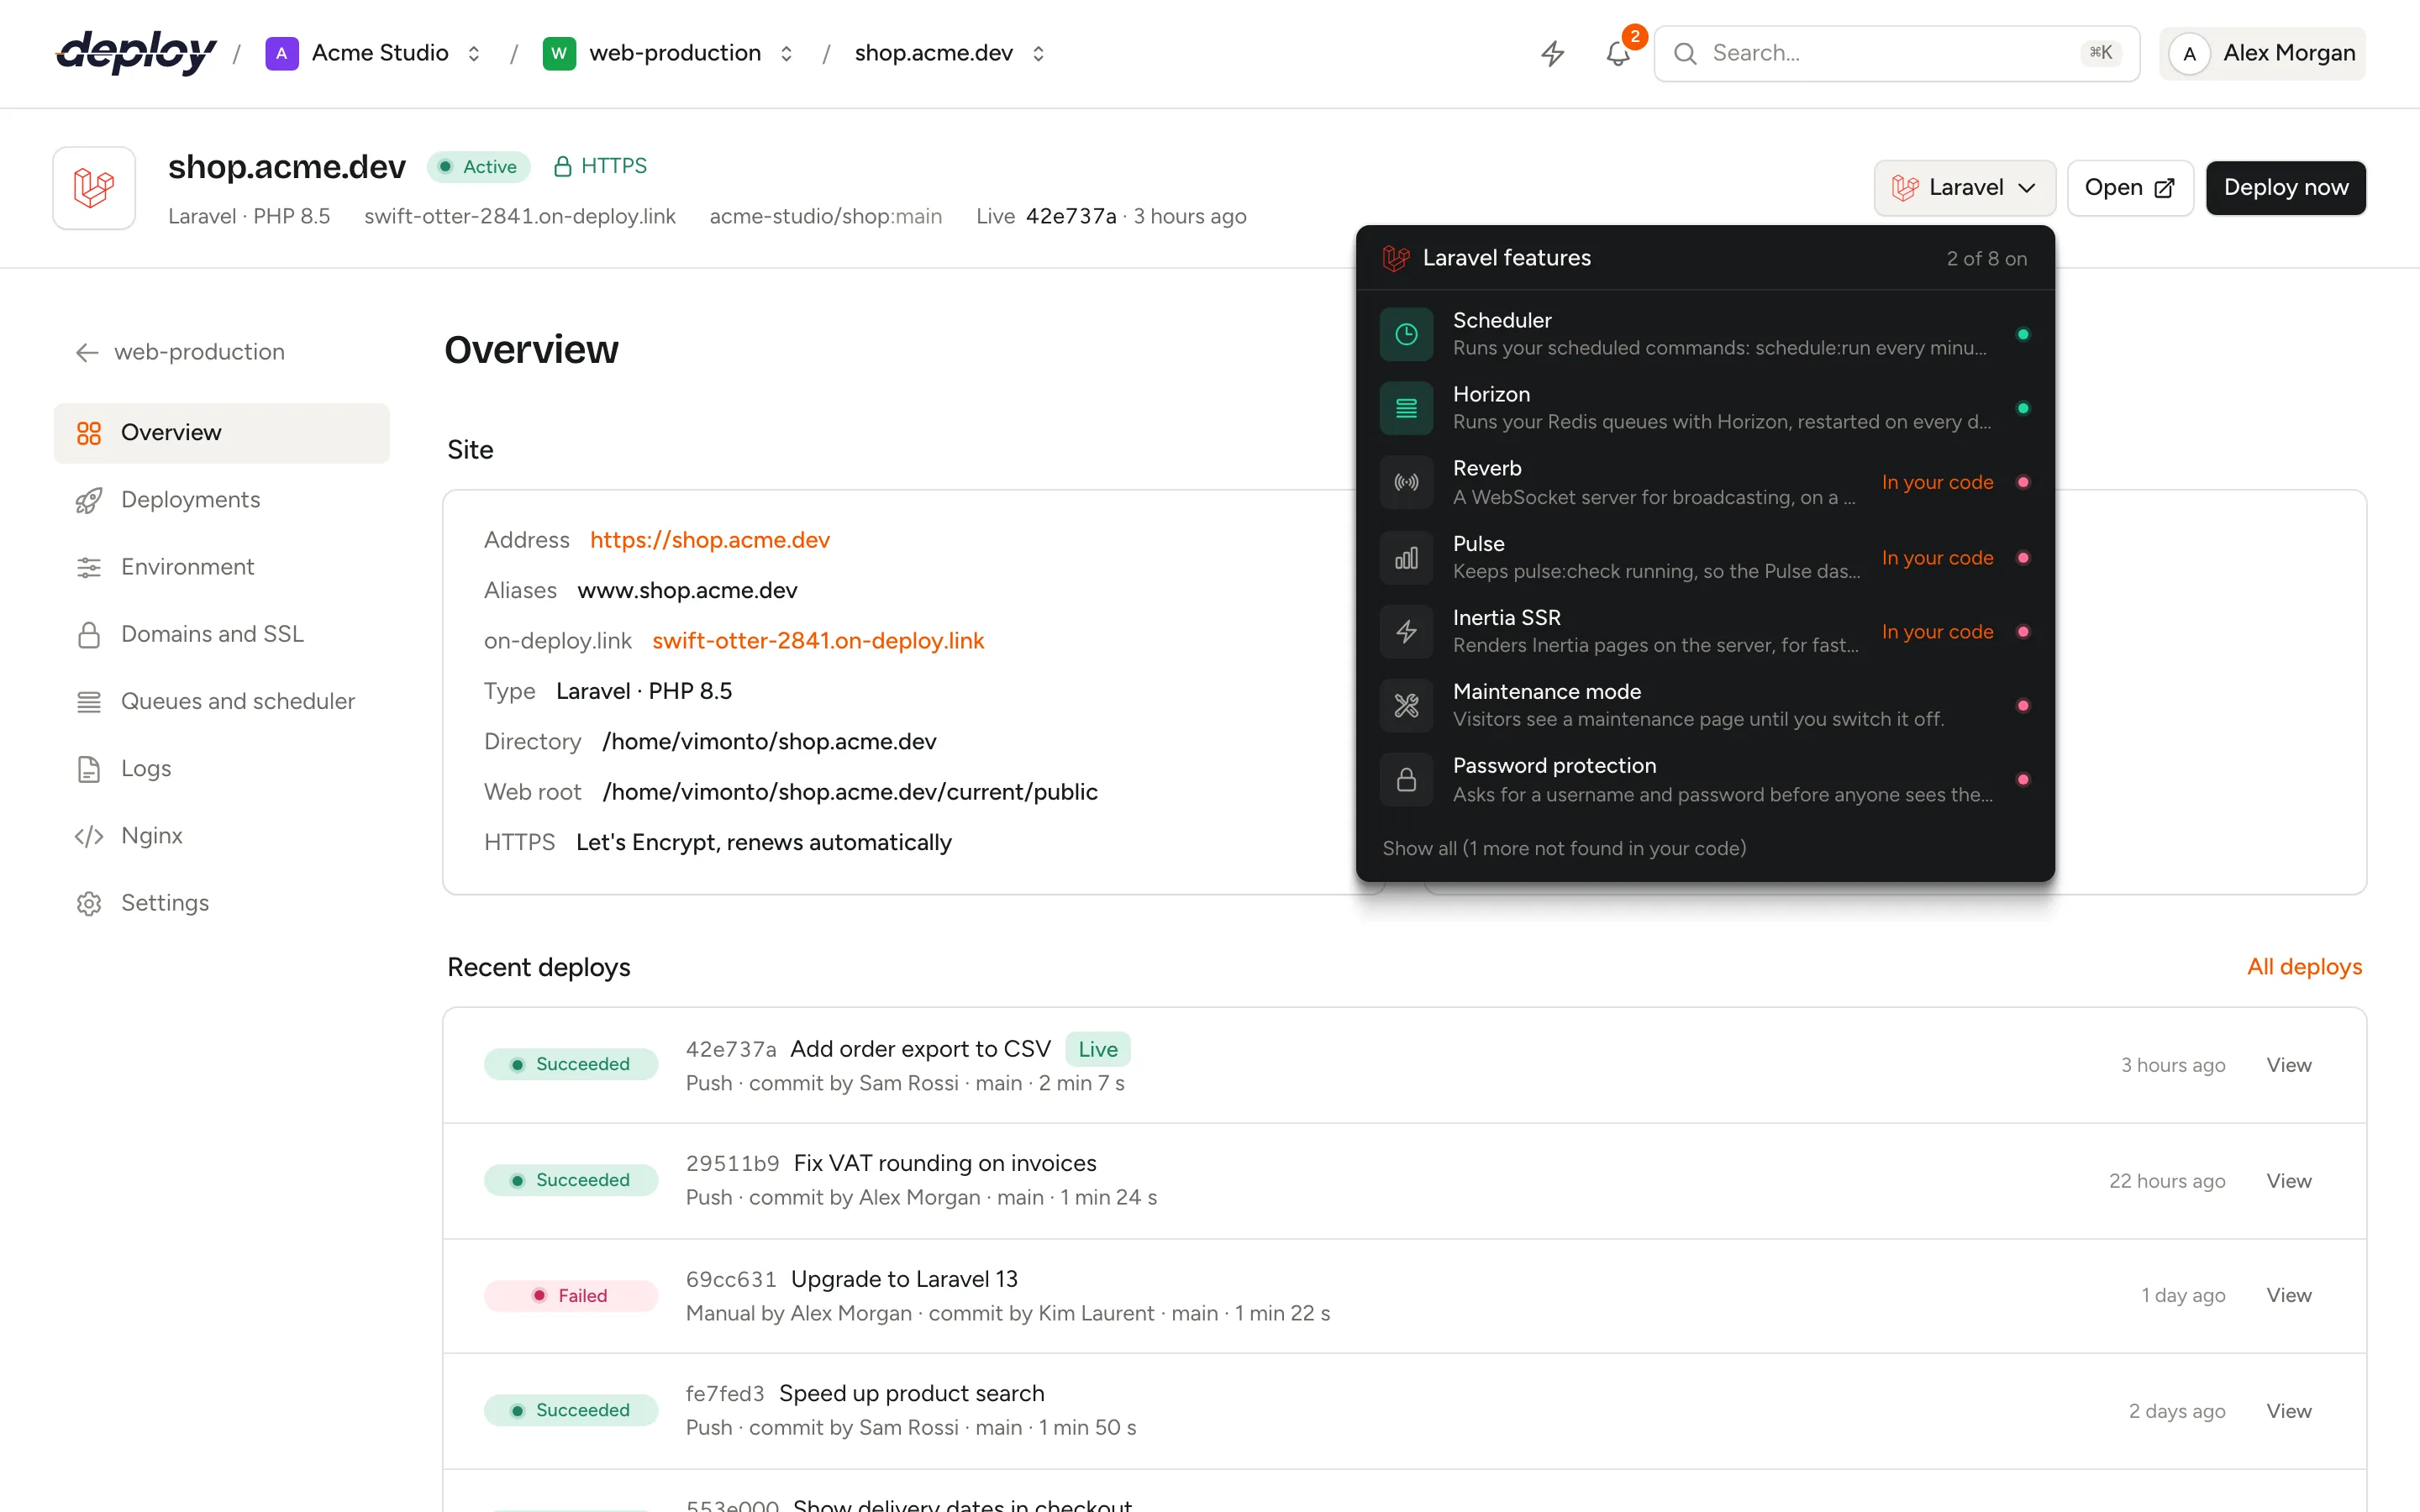View the Upgrade to Laravel 13 deploy

2288,1296
